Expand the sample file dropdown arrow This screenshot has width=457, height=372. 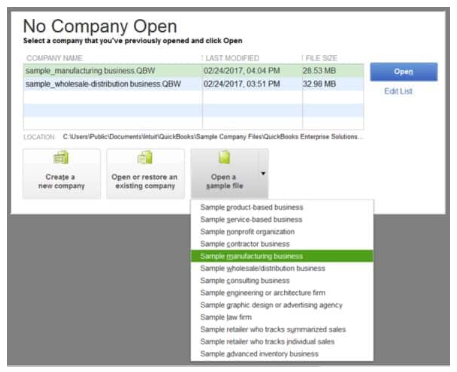pos(263,173)
